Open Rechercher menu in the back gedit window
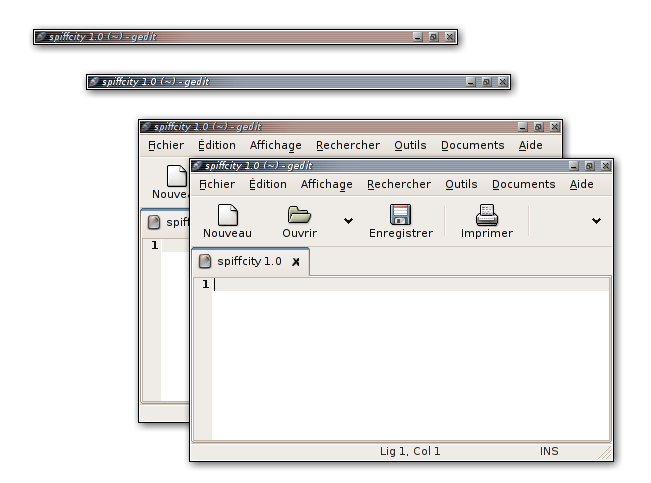This screenshot has width=651, height=483. [x=348, y=145]
